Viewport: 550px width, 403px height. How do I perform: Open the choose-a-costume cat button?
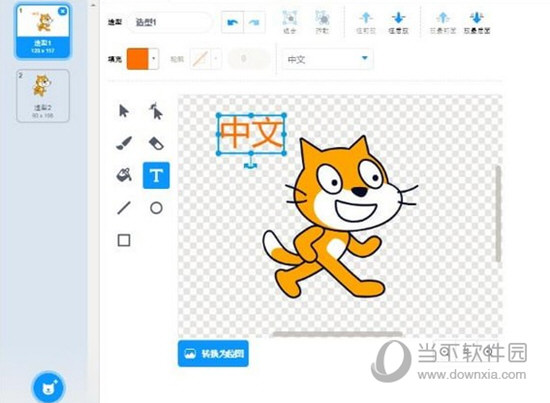pos(49,388)
